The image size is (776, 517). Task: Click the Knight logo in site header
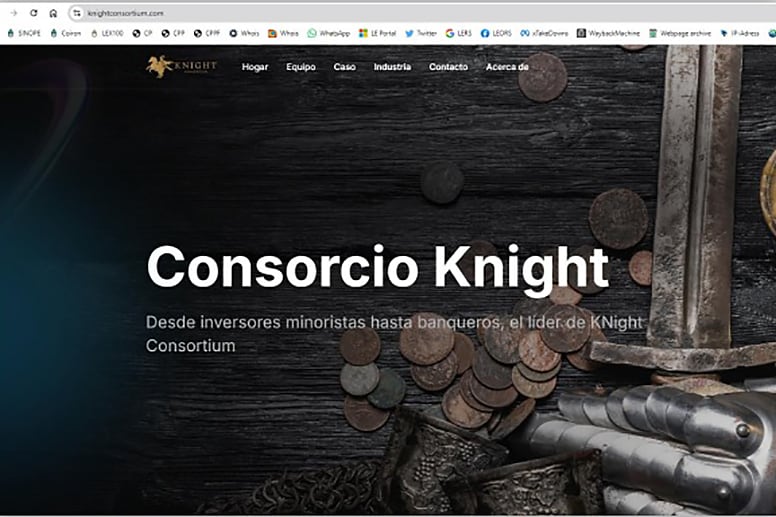tap(182, 67)
